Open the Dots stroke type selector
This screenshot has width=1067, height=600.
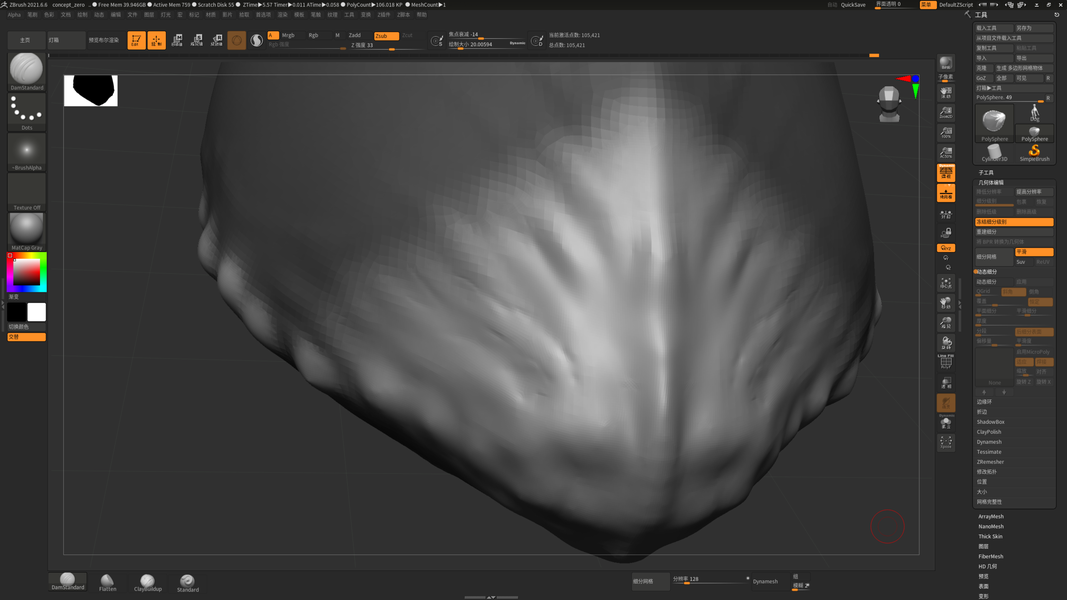coord(27,112)
